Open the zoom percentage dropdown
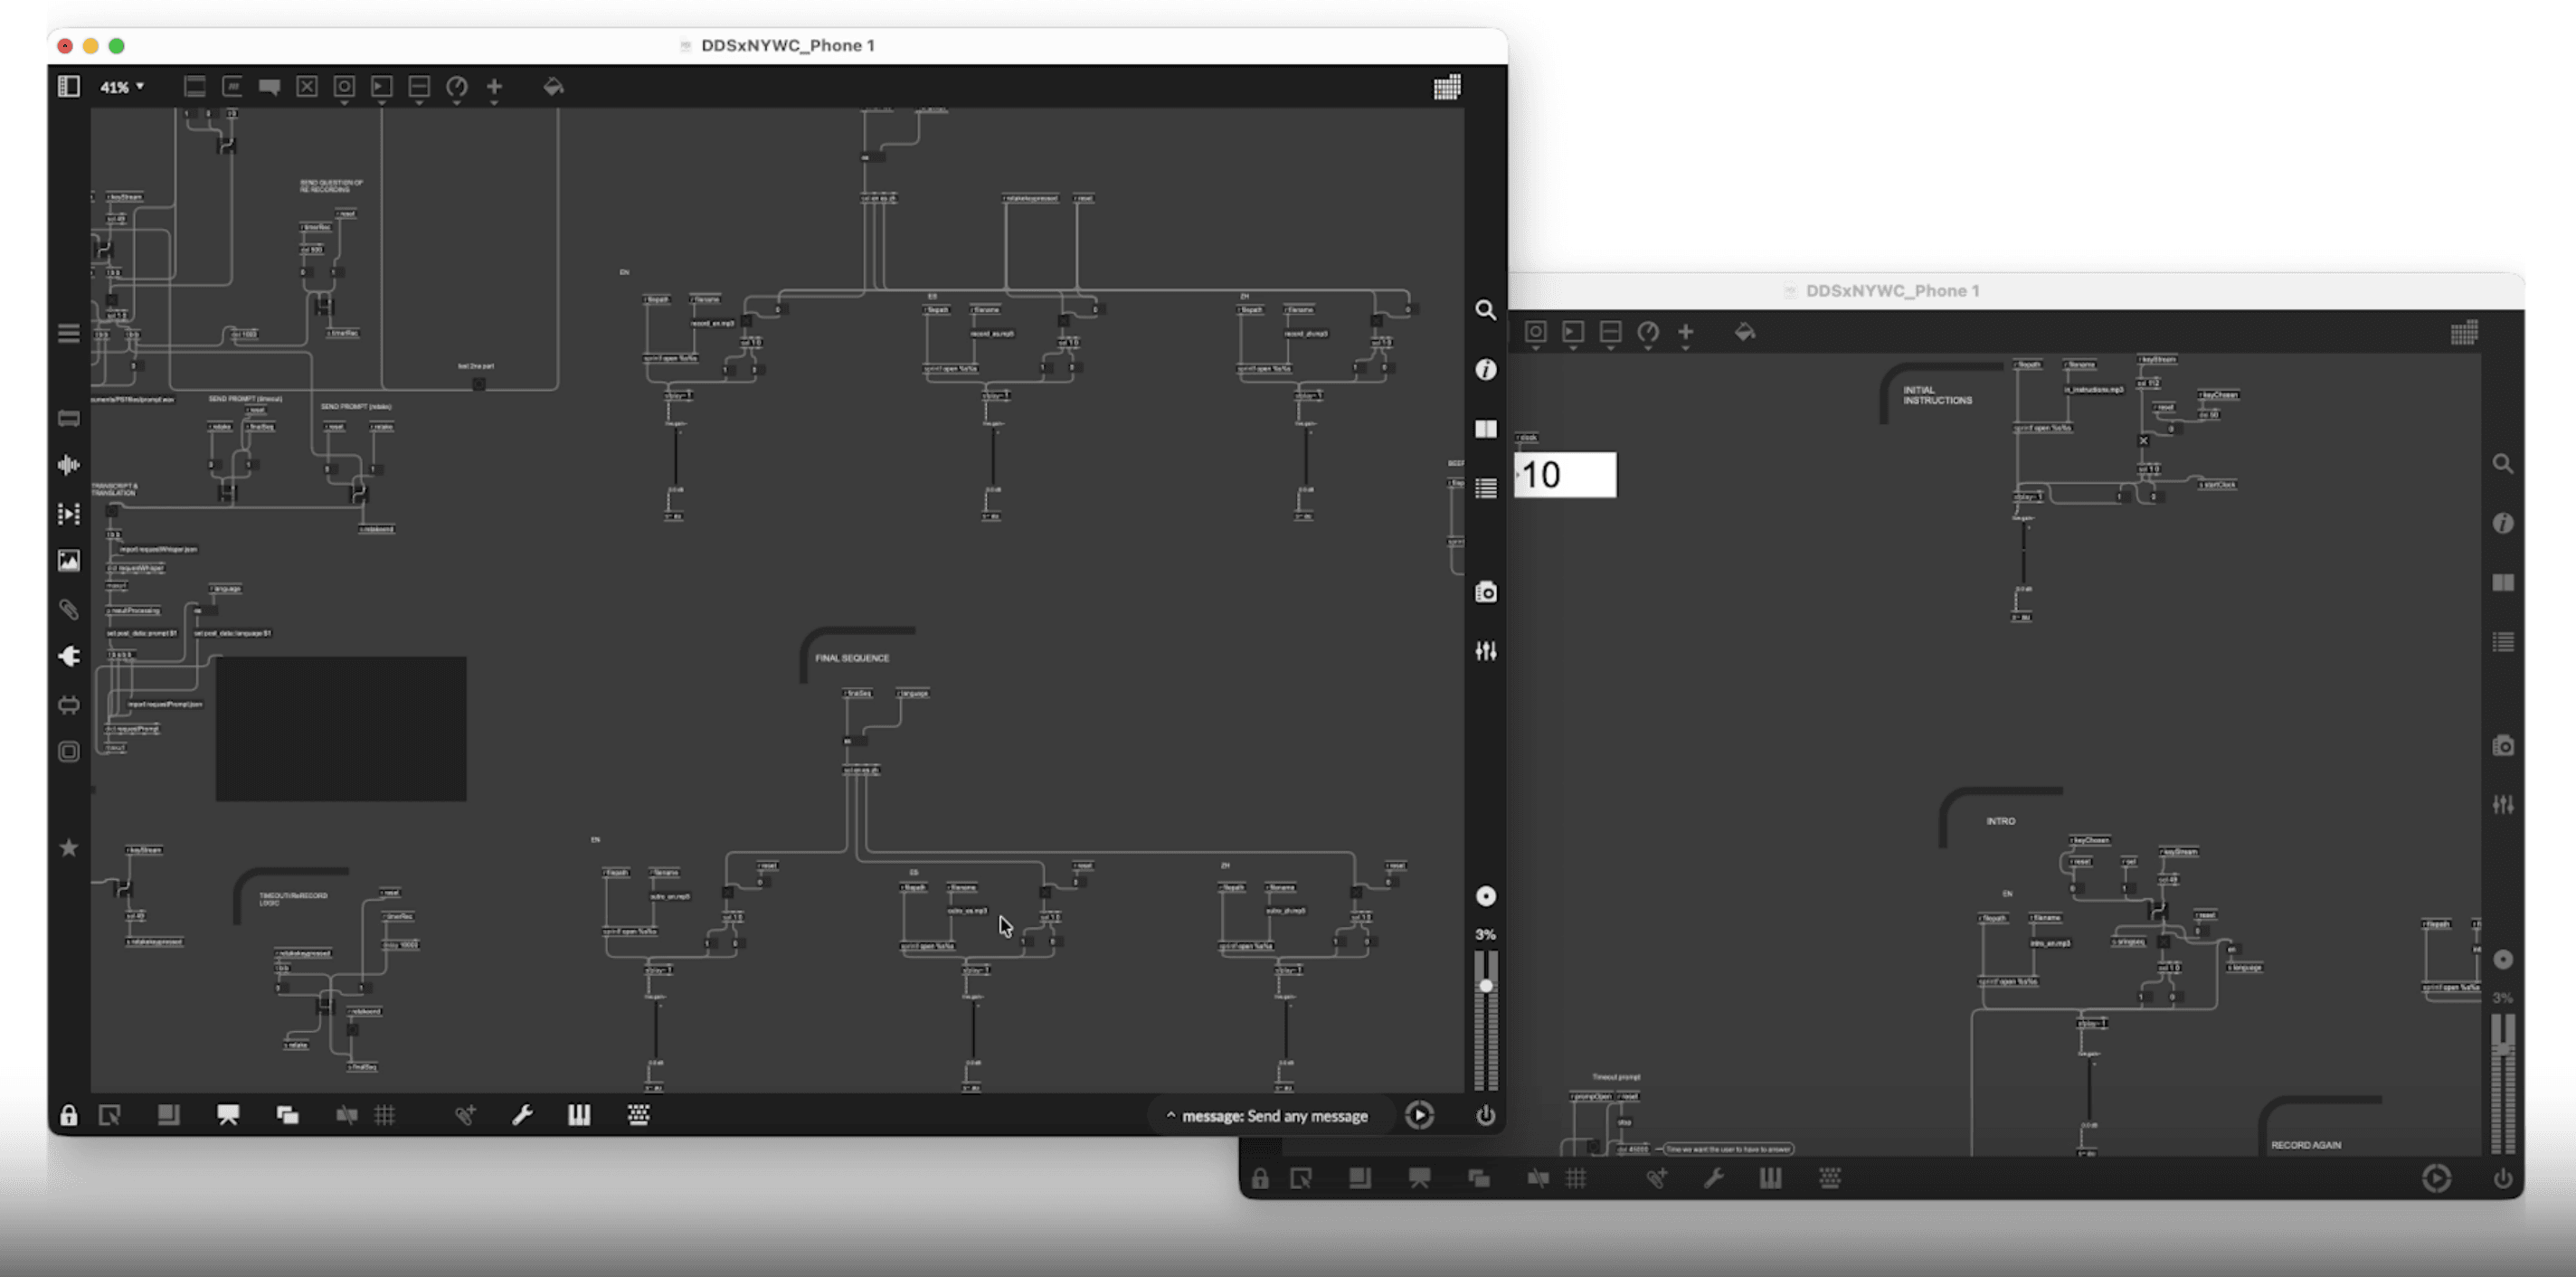The image size is (2576, 1277). coord(122,87)
